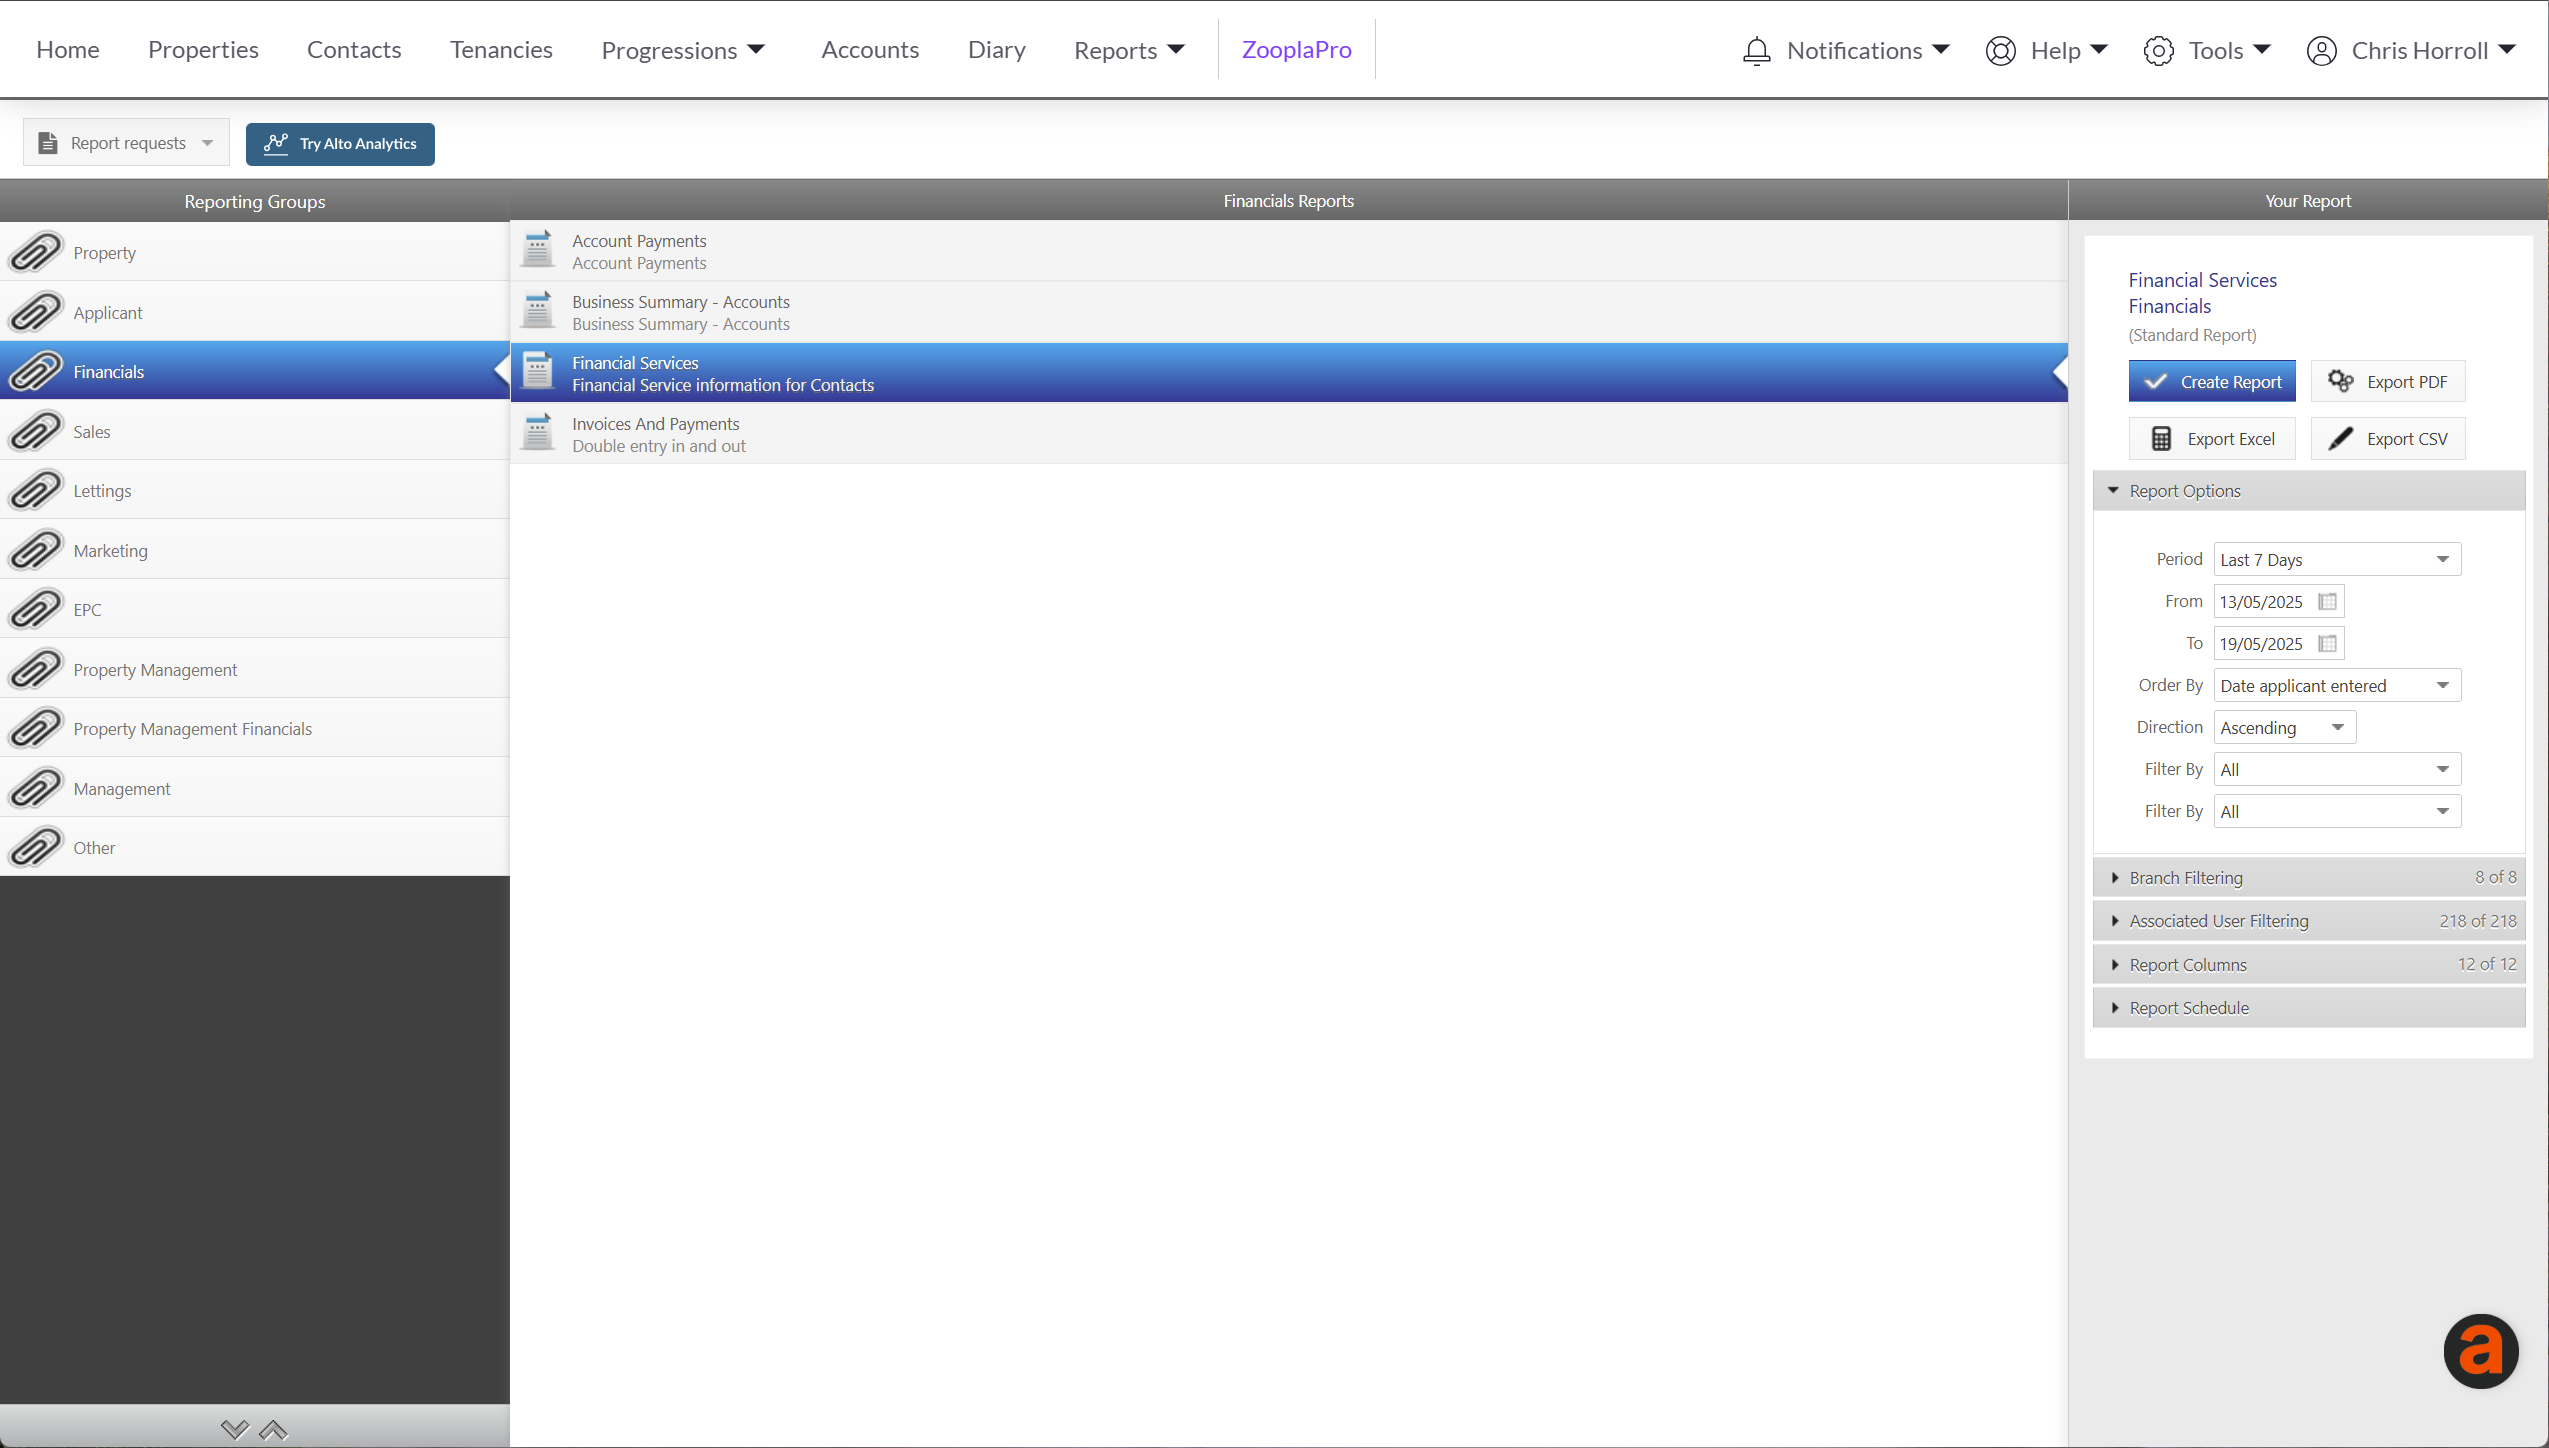The height and width of the screenshot is (1448, 2549).
Task: Click the Help lifebuoy icon
Action: [x=2000, y=50]
